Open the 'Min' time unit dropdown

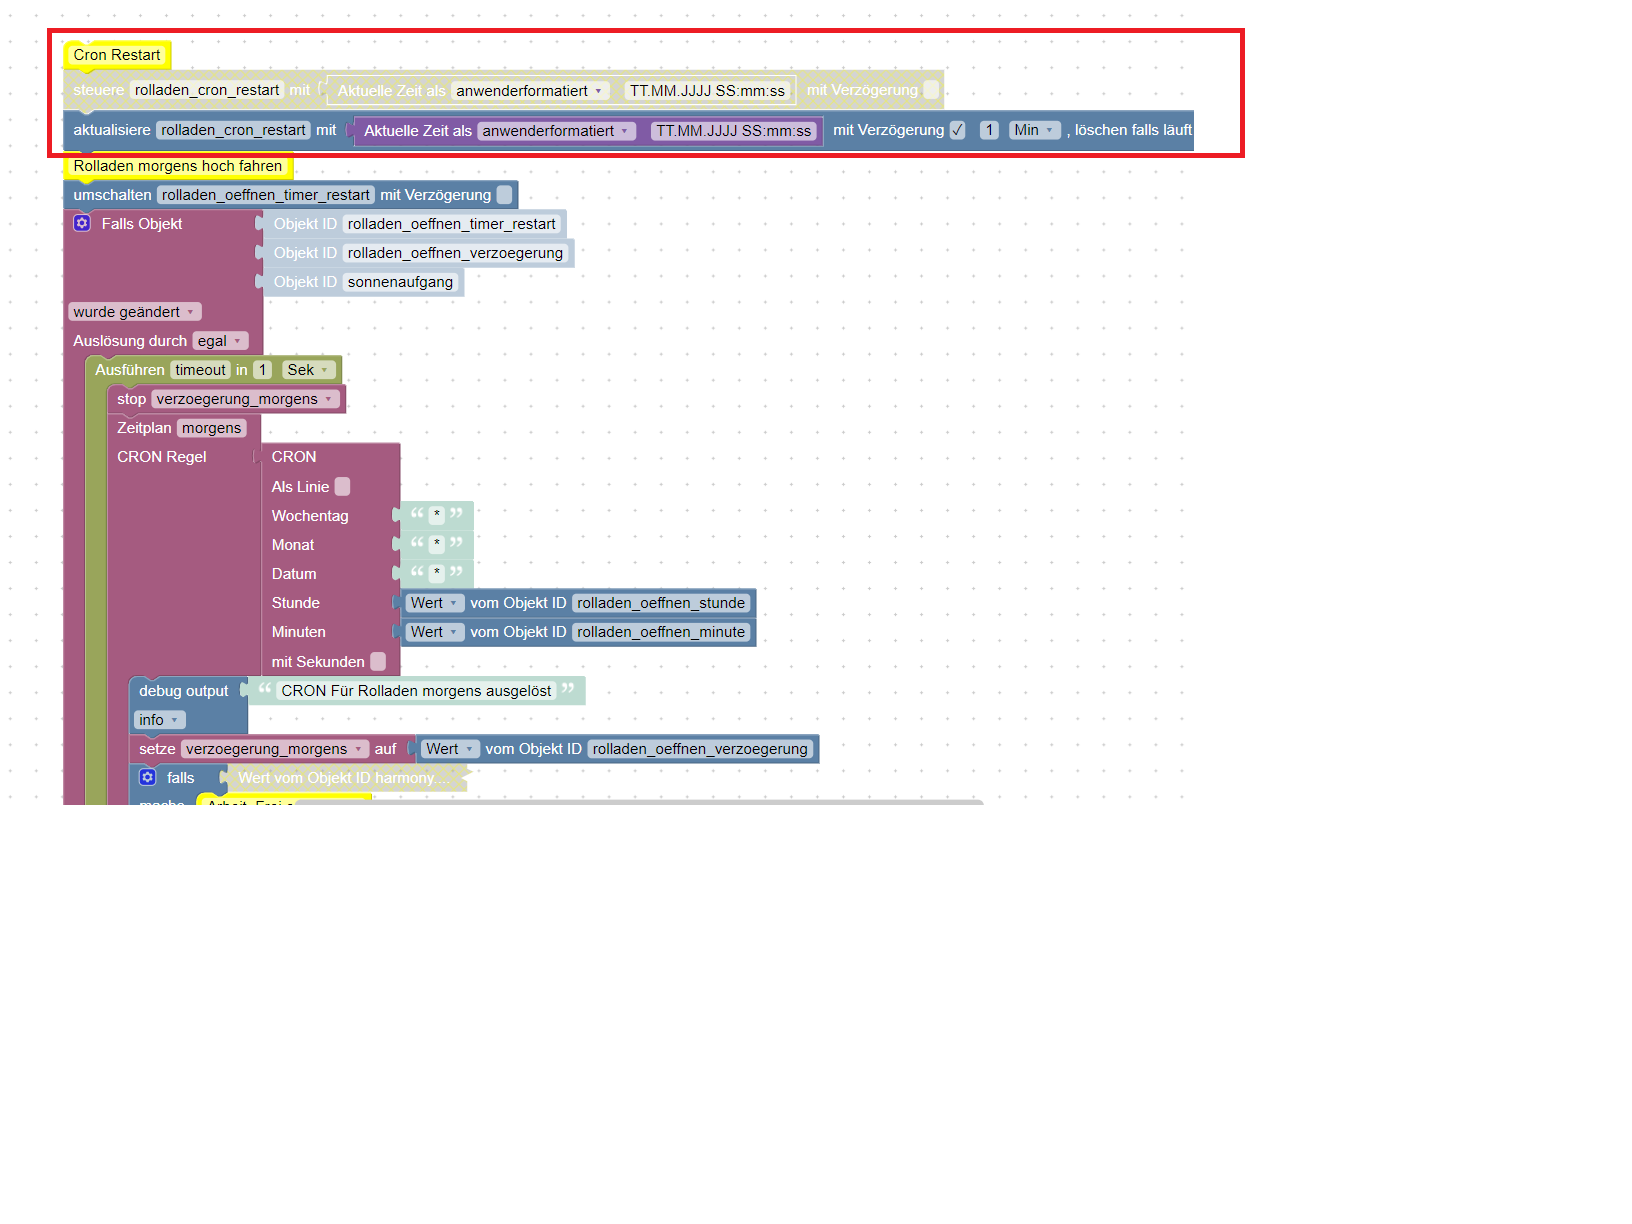pyautogui.click(x=1034, y=130)
